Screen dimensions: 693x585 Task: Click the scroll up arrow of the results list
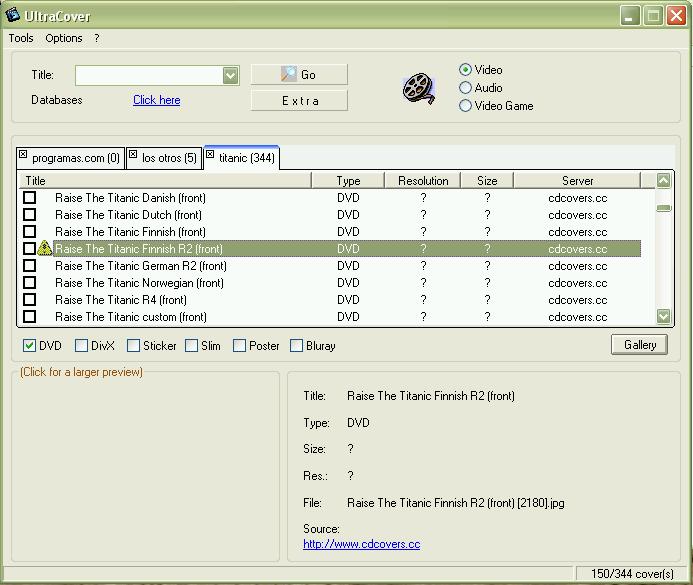pos(663,180)
